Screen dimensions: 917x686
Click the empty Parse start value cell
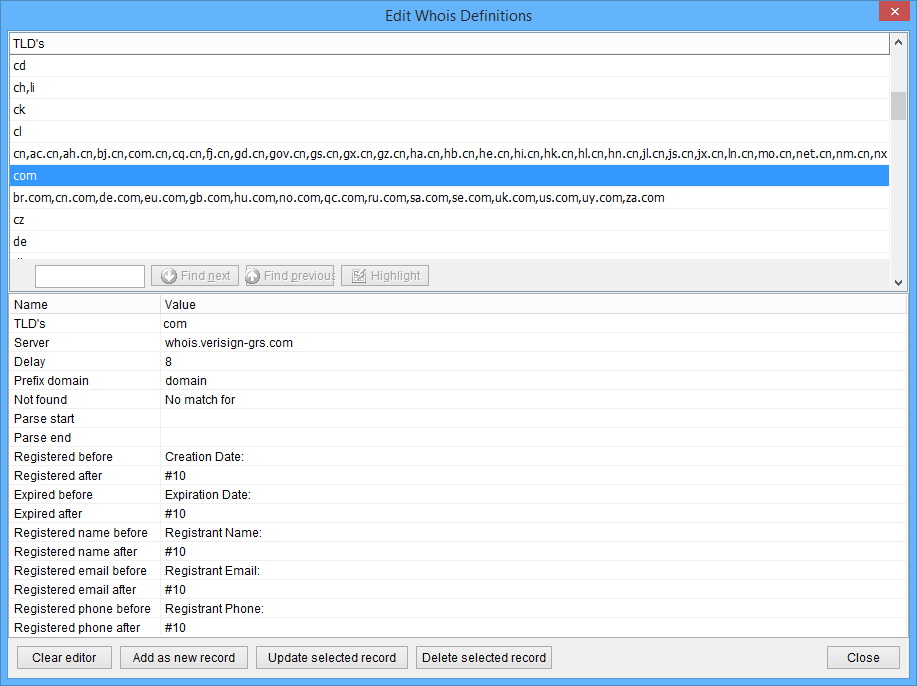(530, 419)
